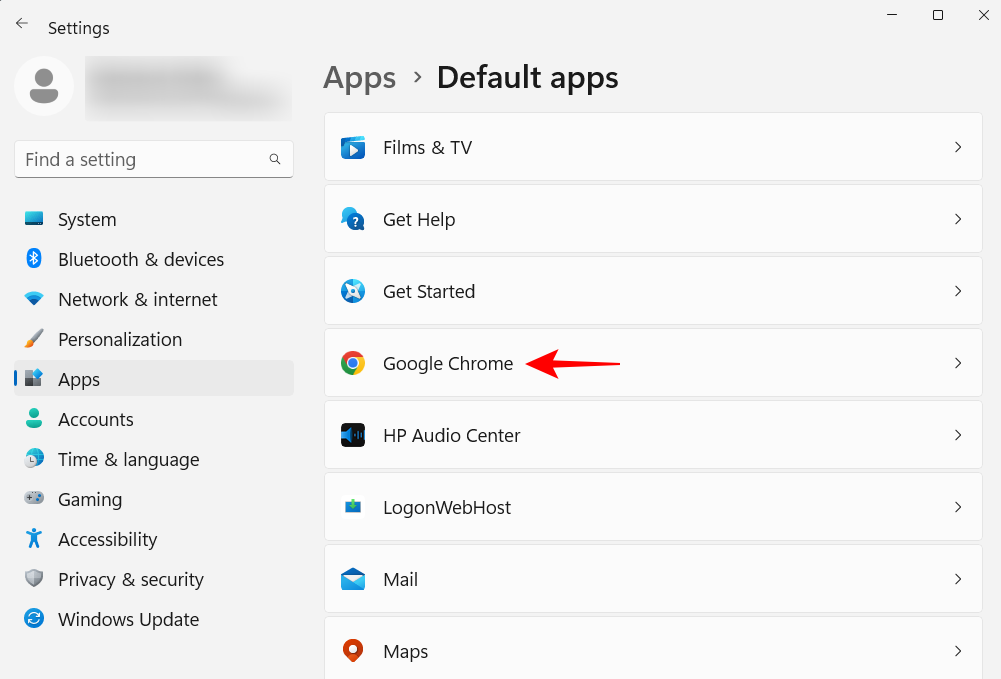
Task: Click the Maps pin icon
Action: 352,651
